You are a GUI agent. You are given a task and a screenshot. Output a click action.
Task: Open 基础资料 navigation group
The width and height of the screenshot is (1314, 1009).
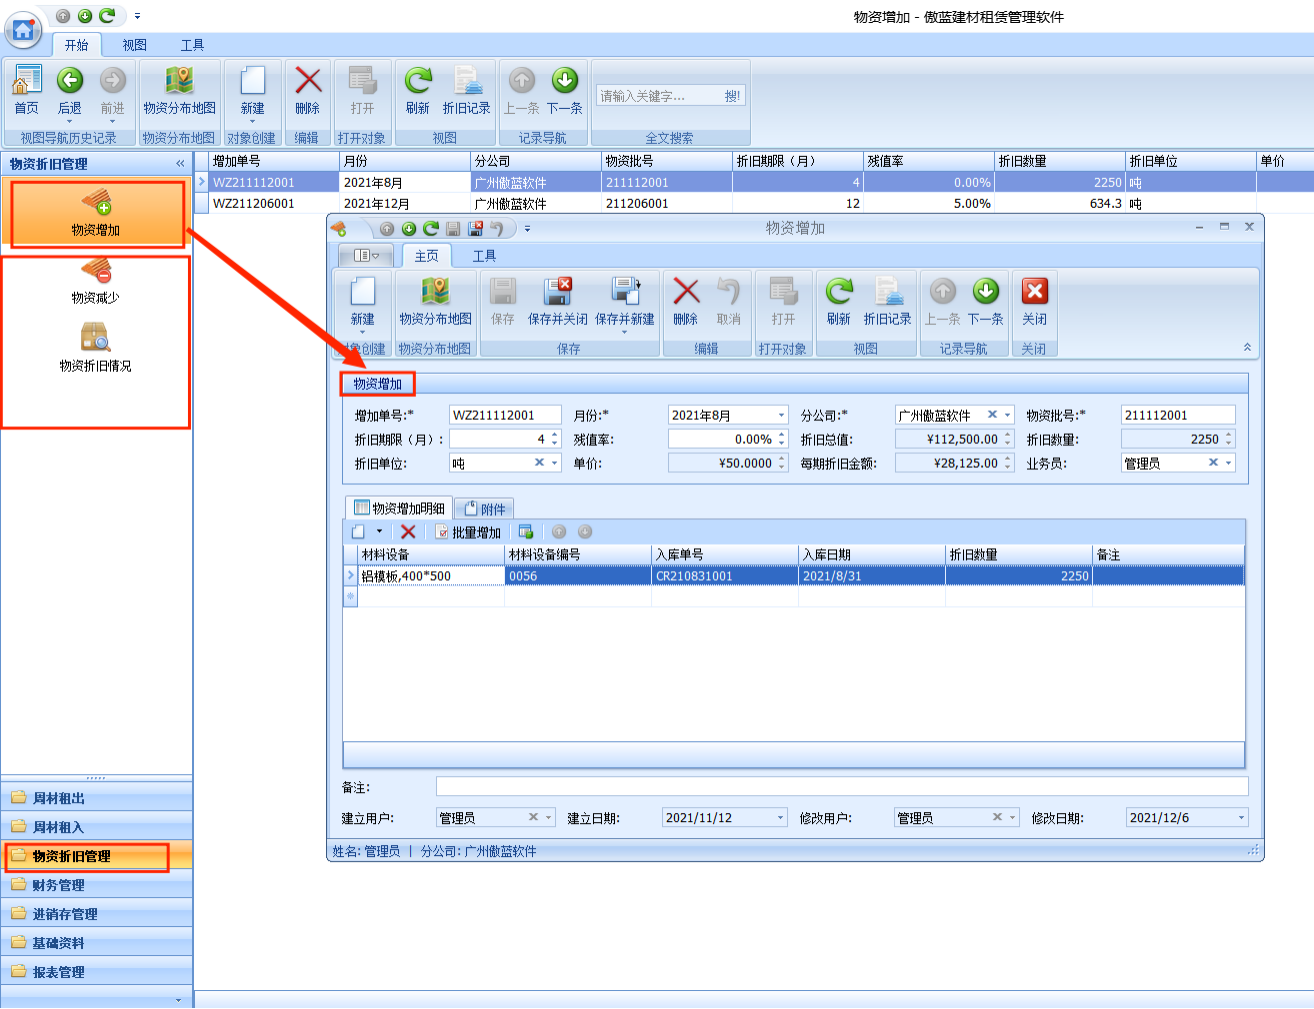[96, 943]
